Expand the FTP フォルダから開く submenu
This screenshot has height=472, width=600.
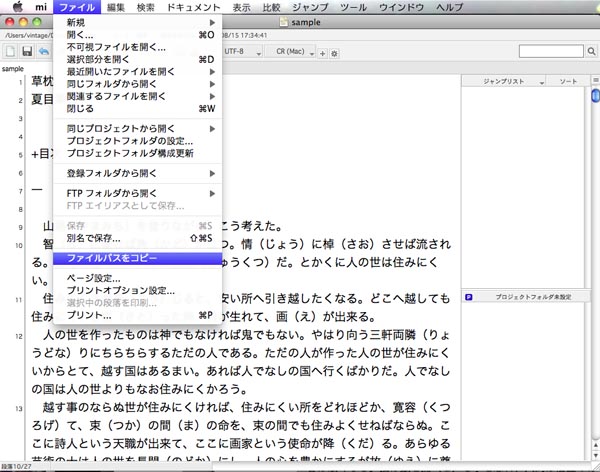135,192
